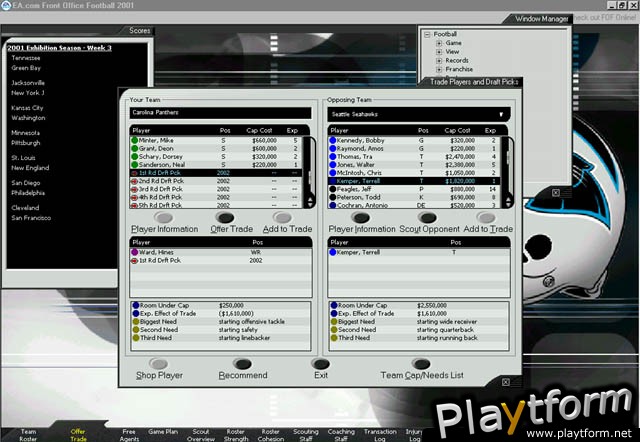Open the Coaching Staff bottom tab

(x=341, y=435)
